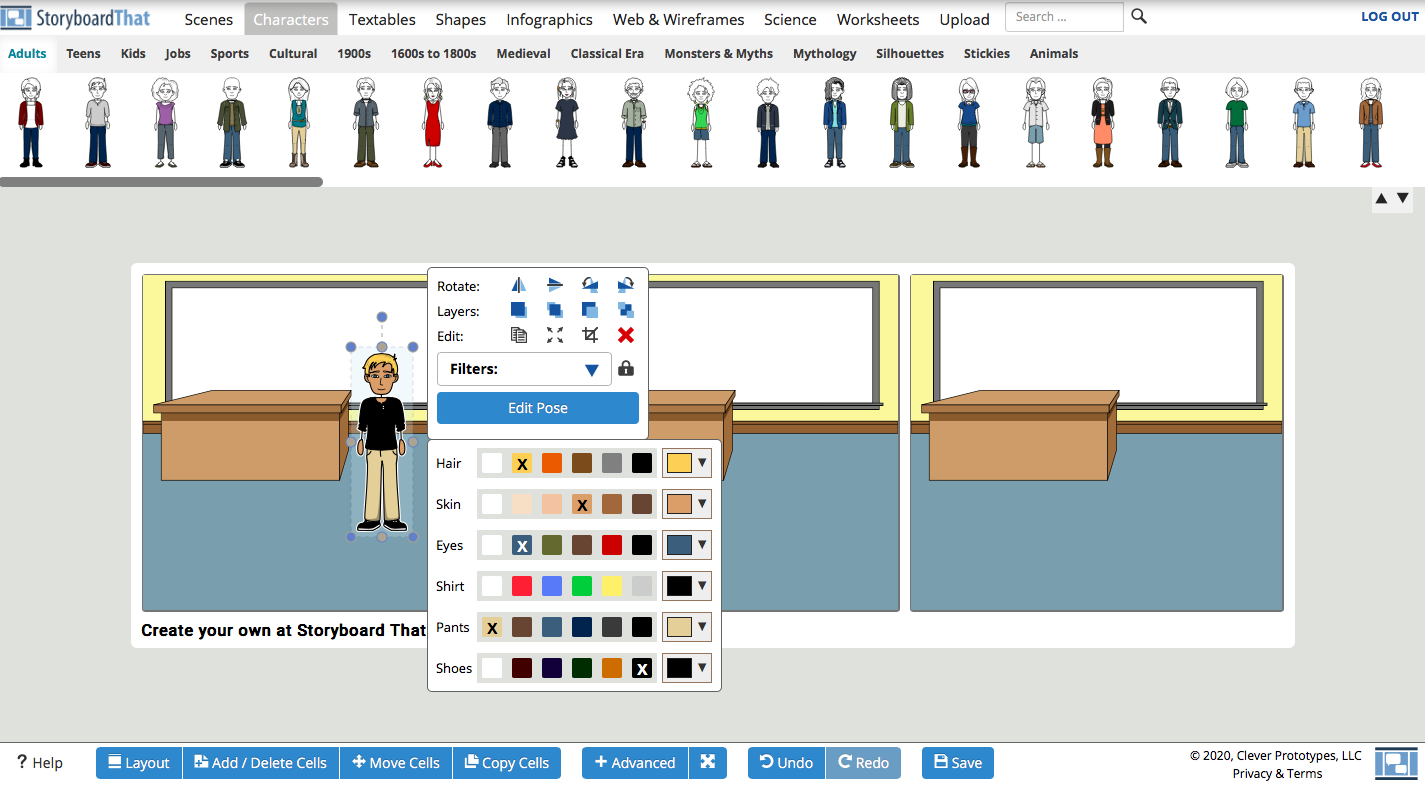This screenshot has width=1425, height=786.
Task: Enable the red eye color option
Action: click(x=611, y=545)
